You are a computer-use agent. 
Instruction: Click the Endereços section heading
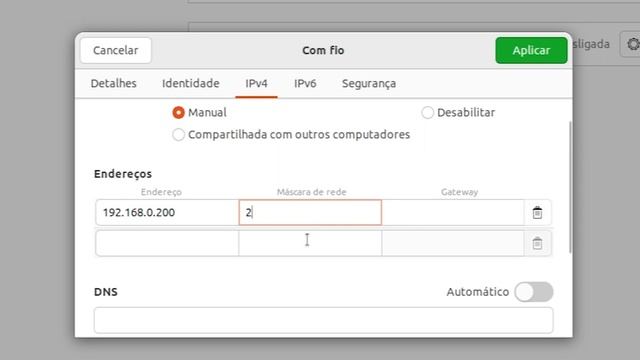point(123,174)
